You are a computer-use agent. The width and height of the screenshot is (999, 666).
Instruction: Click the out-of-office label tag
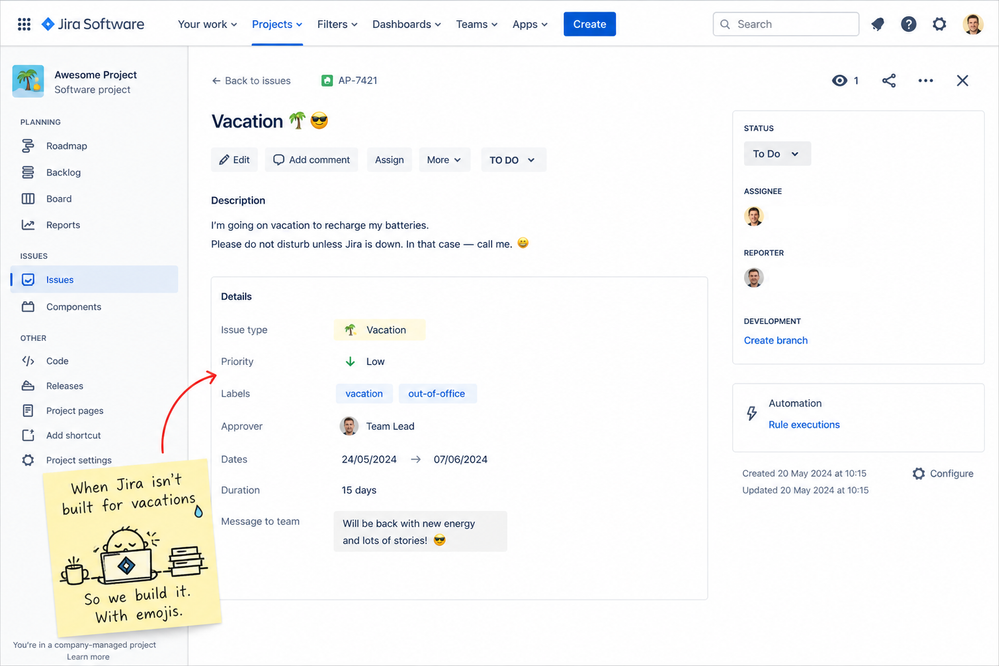coord(437,394)
